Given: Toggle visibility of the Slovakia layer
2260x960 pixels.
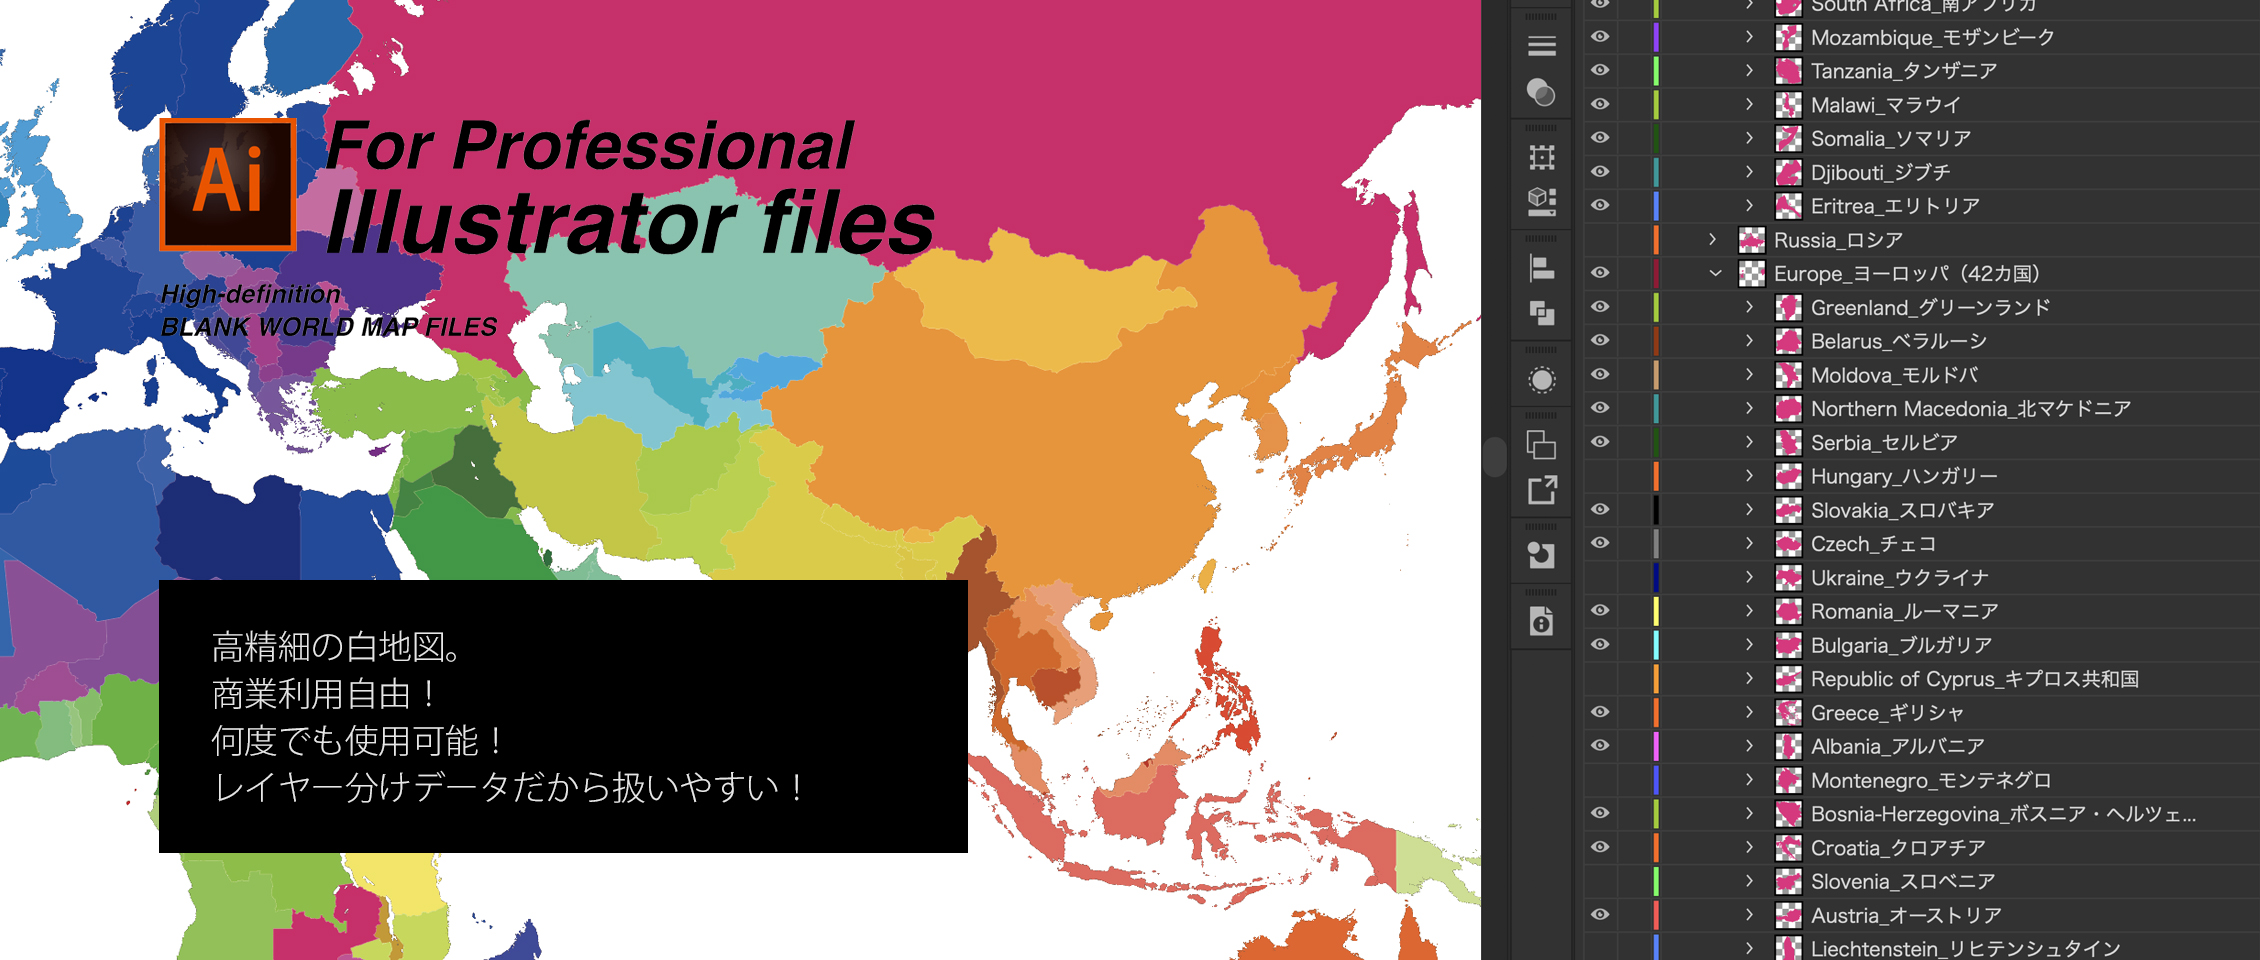Looking at the screenshot, I should 1600,509.
